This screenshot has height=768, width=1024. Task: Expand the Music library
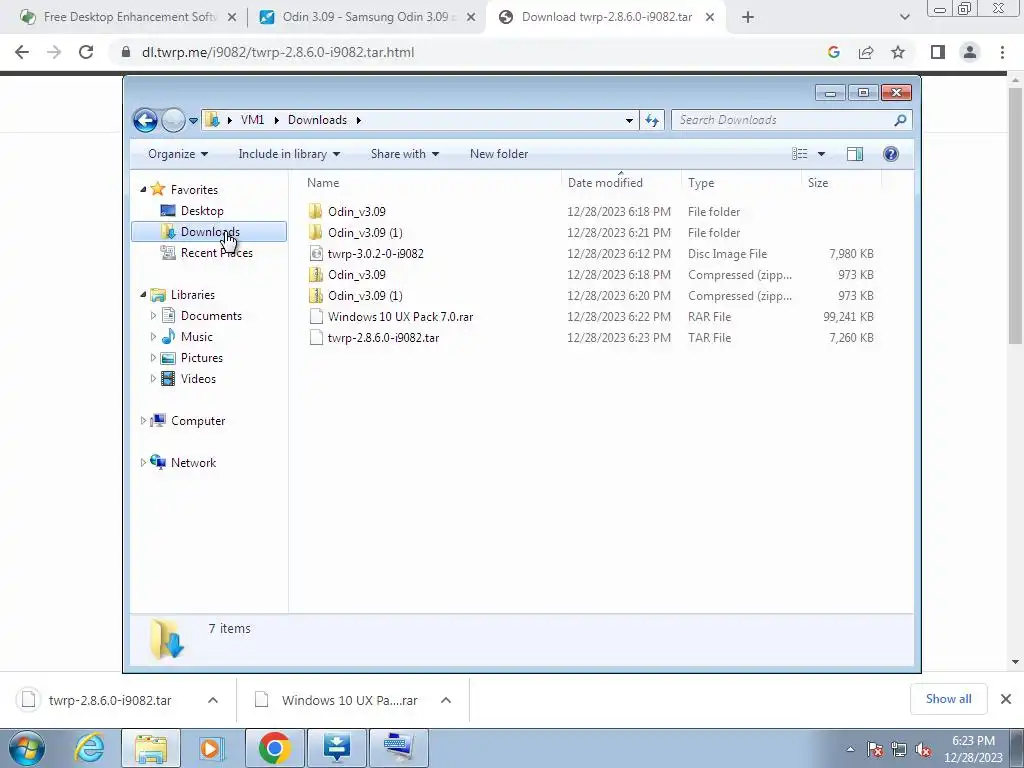[153, 337]
